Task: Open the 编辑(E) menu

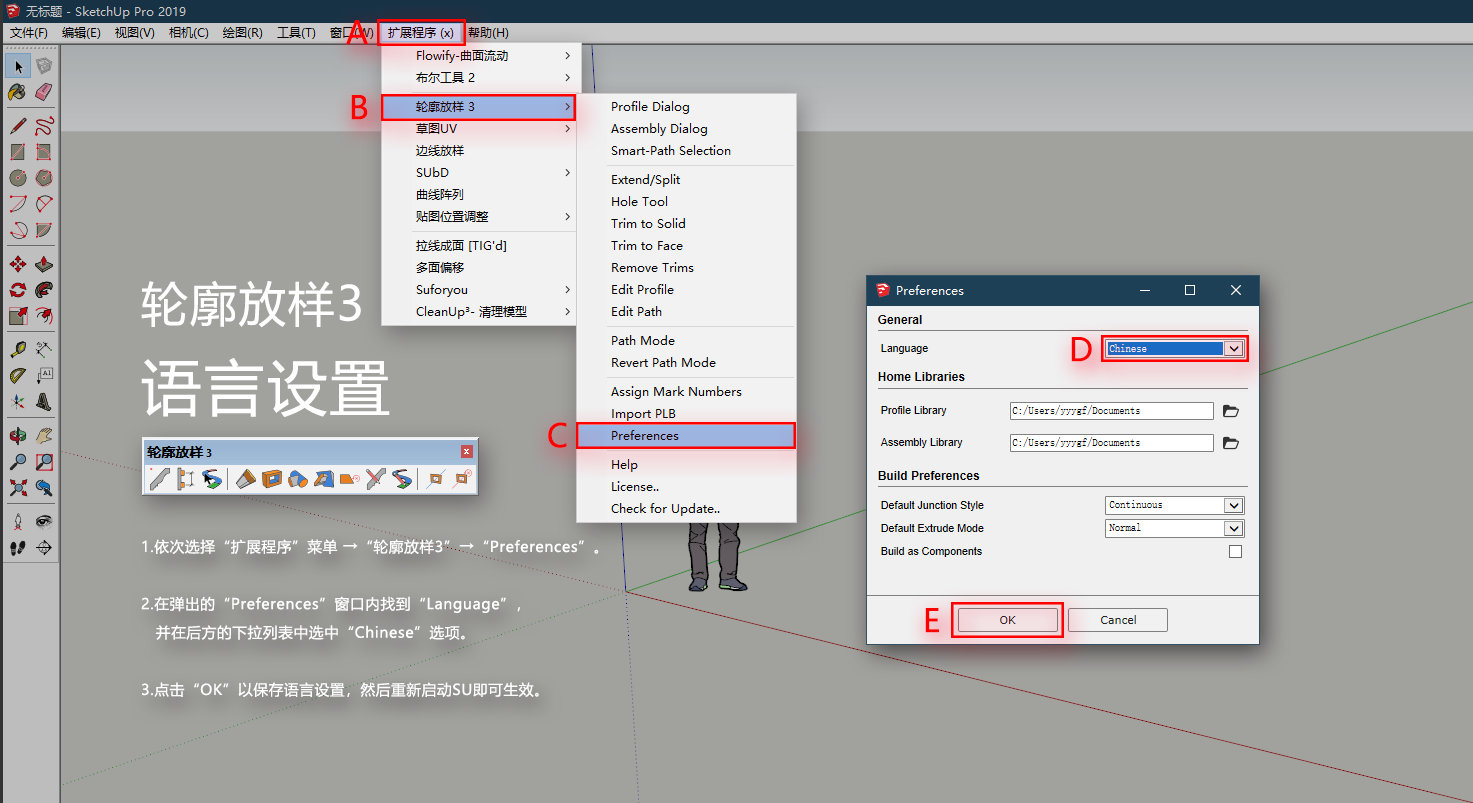Action: pos(82,33)
